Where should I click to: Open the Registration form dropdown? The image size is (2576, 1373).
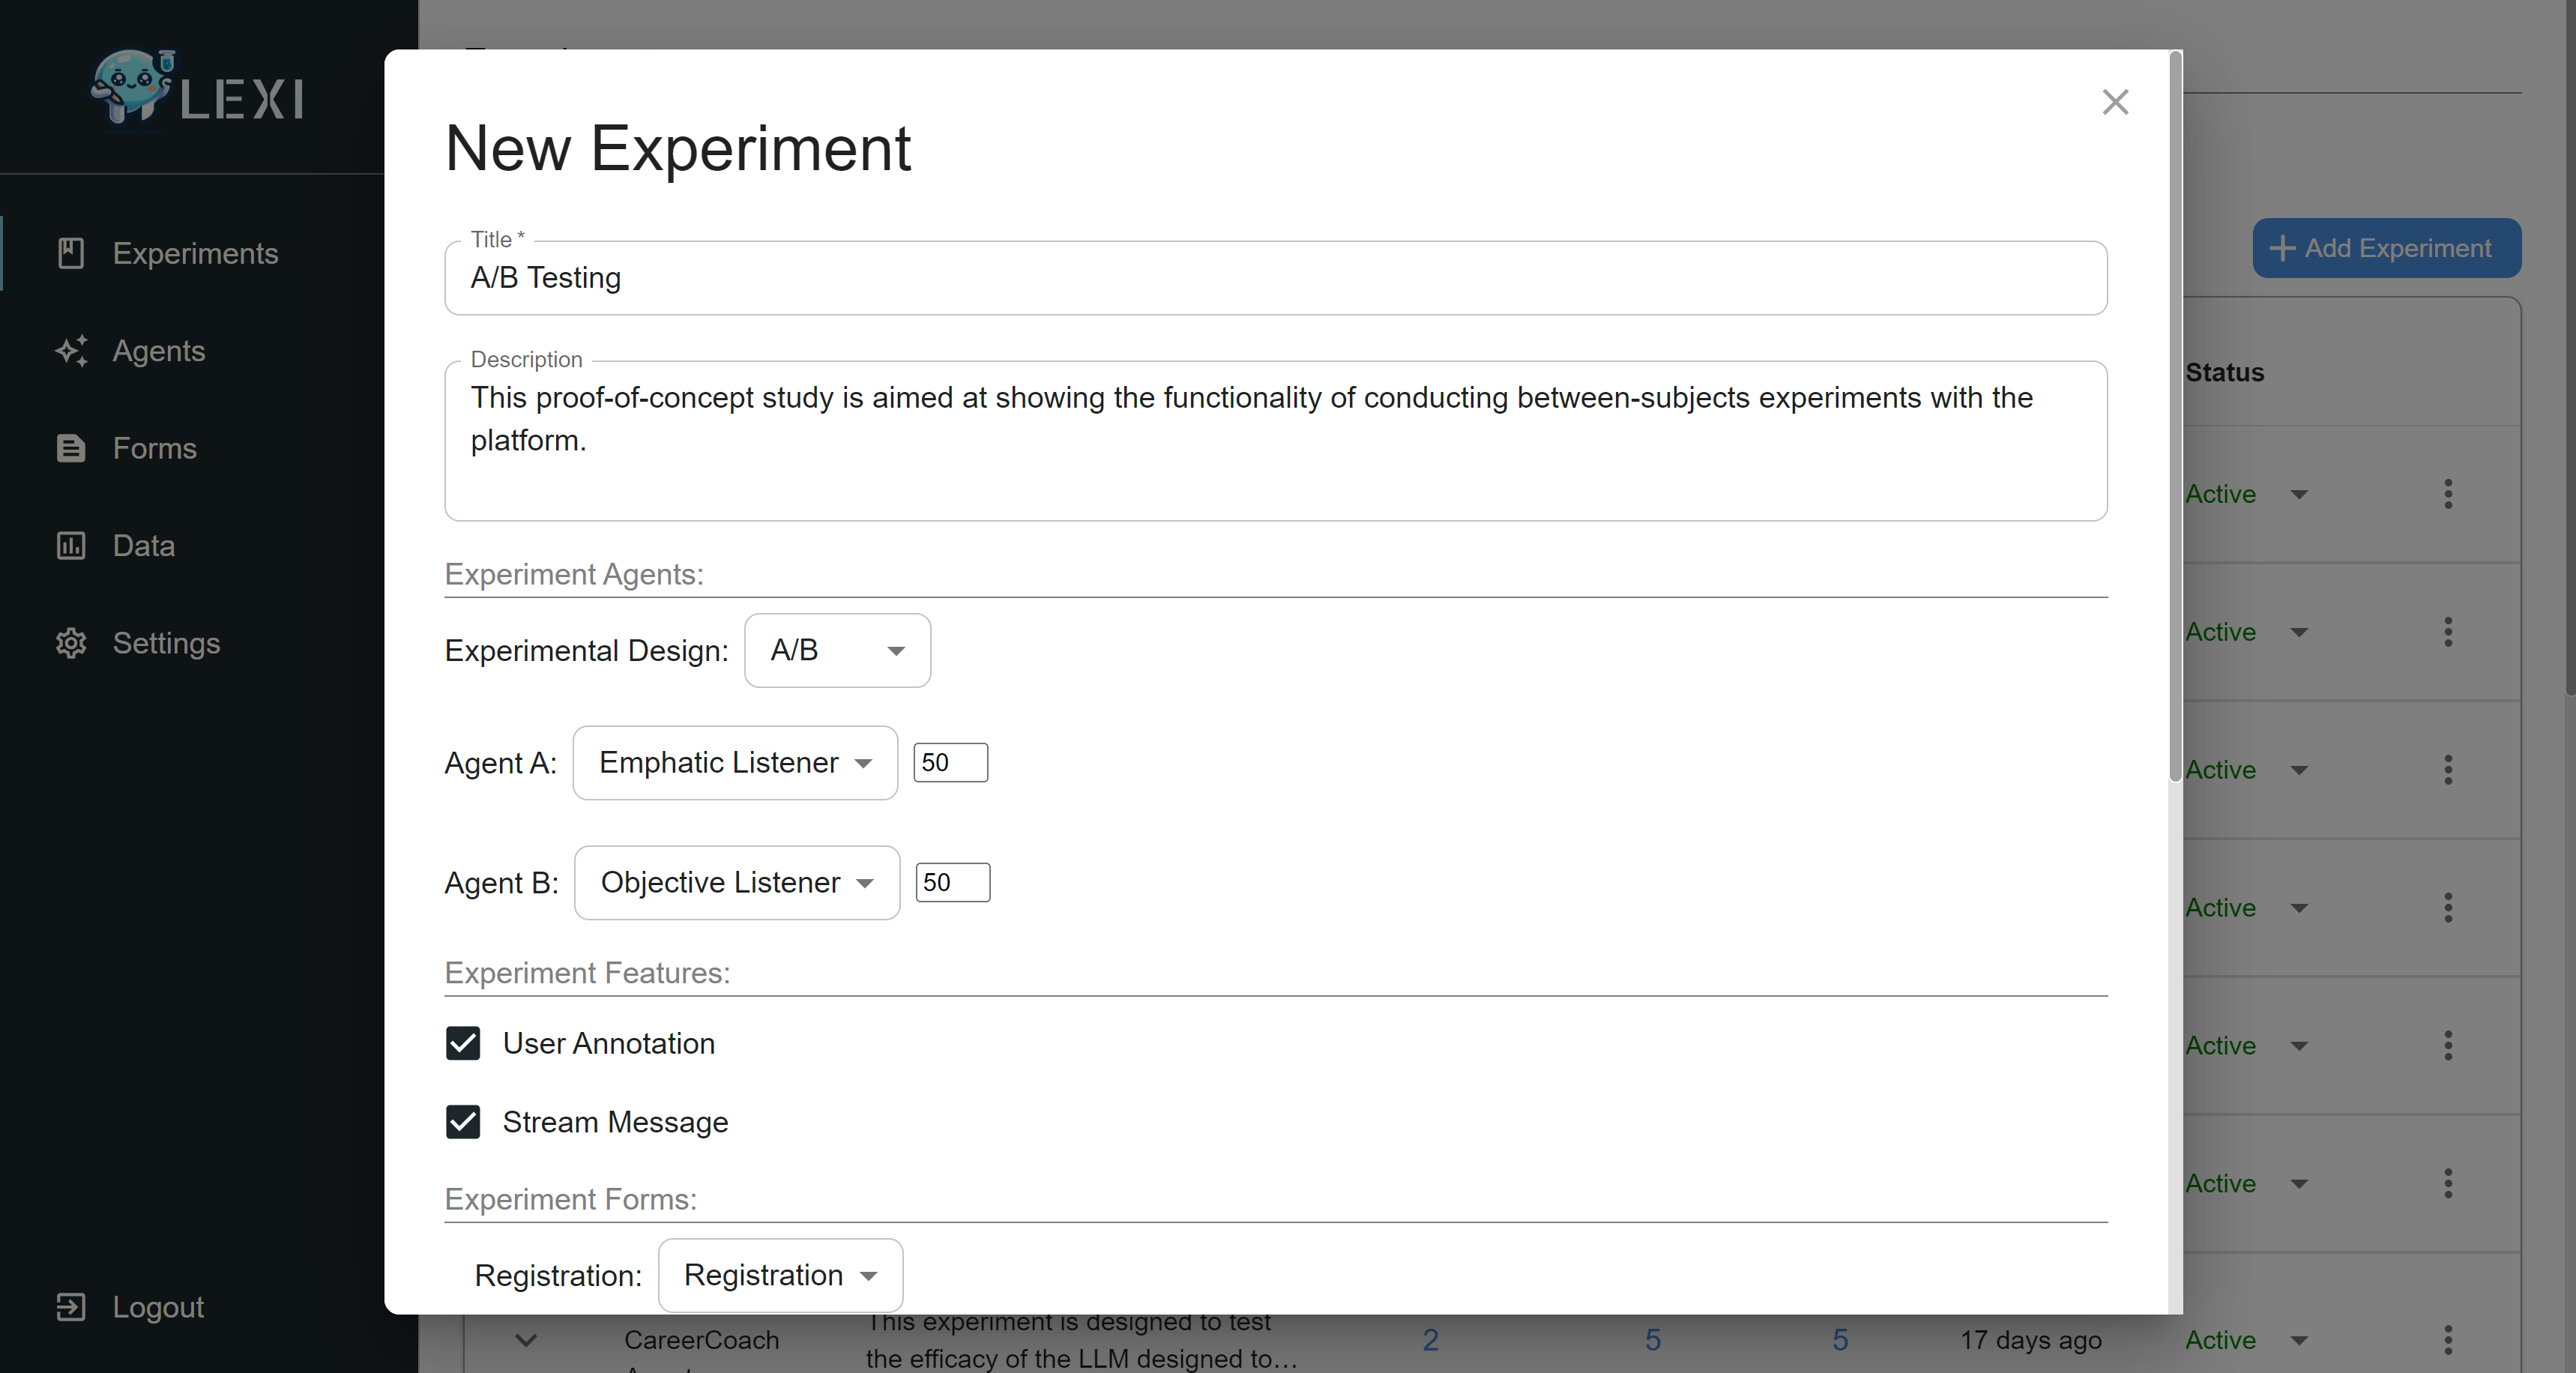(780, 1275)
